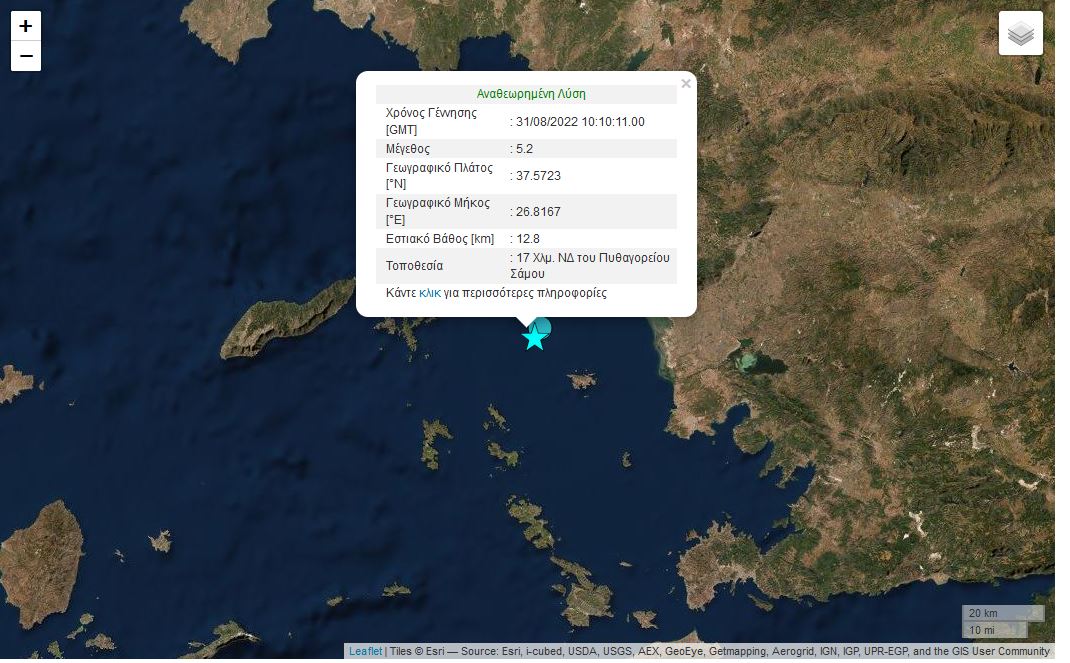Click the zoom in plus button
1070x663 pixels.
pos(26,26)
